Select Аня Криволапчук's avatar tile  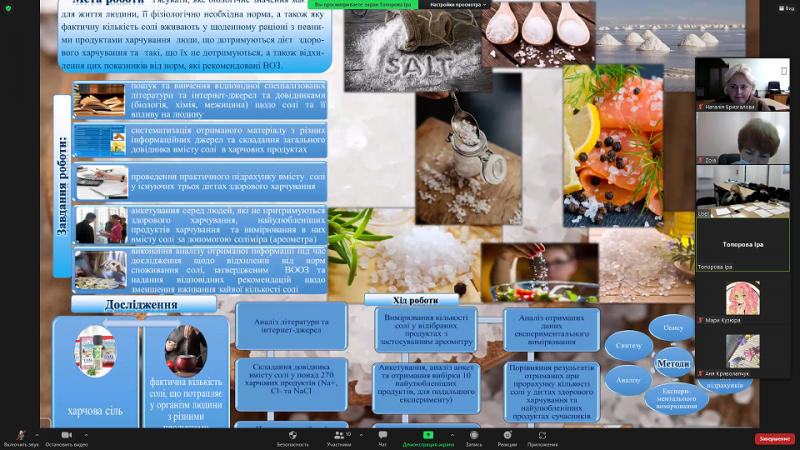click(x=742, y=352)
